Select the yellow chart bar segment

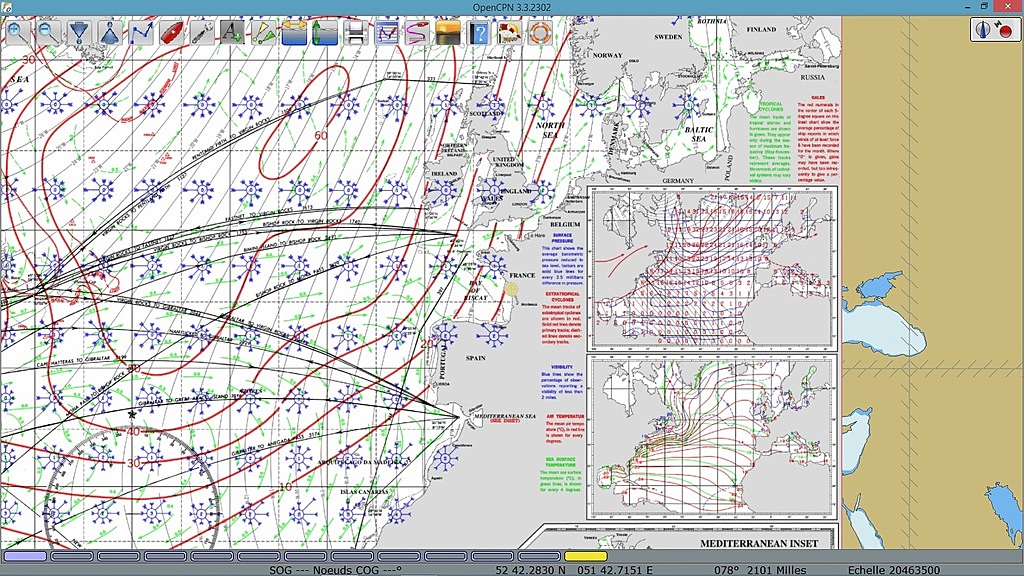[585, 556]
